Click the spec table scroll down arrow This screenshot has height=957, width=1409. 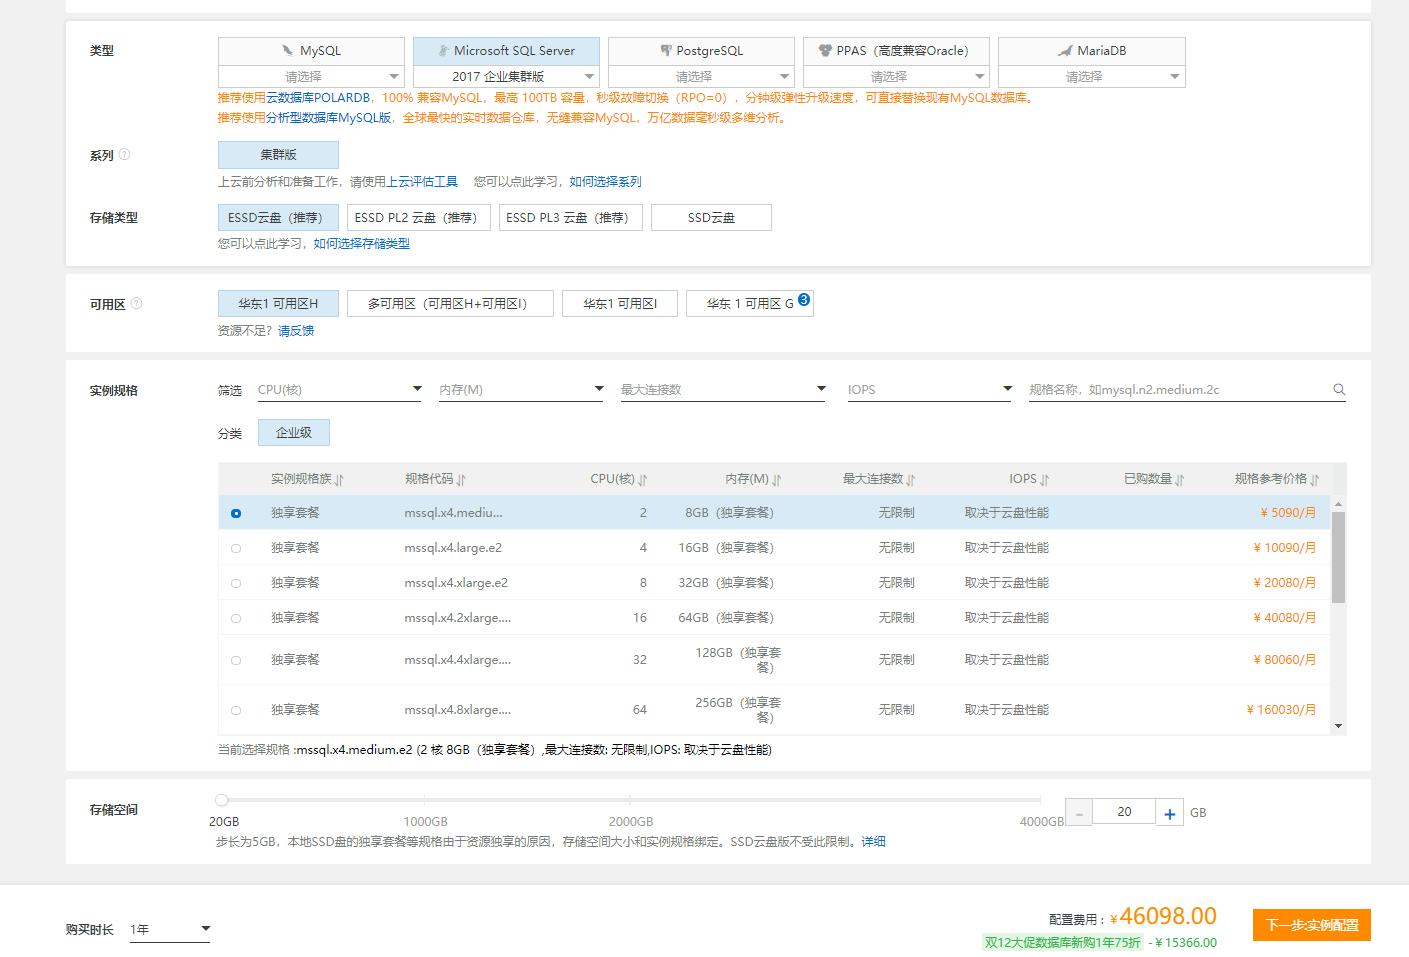pyautogui.click(x=1338, y=727)
